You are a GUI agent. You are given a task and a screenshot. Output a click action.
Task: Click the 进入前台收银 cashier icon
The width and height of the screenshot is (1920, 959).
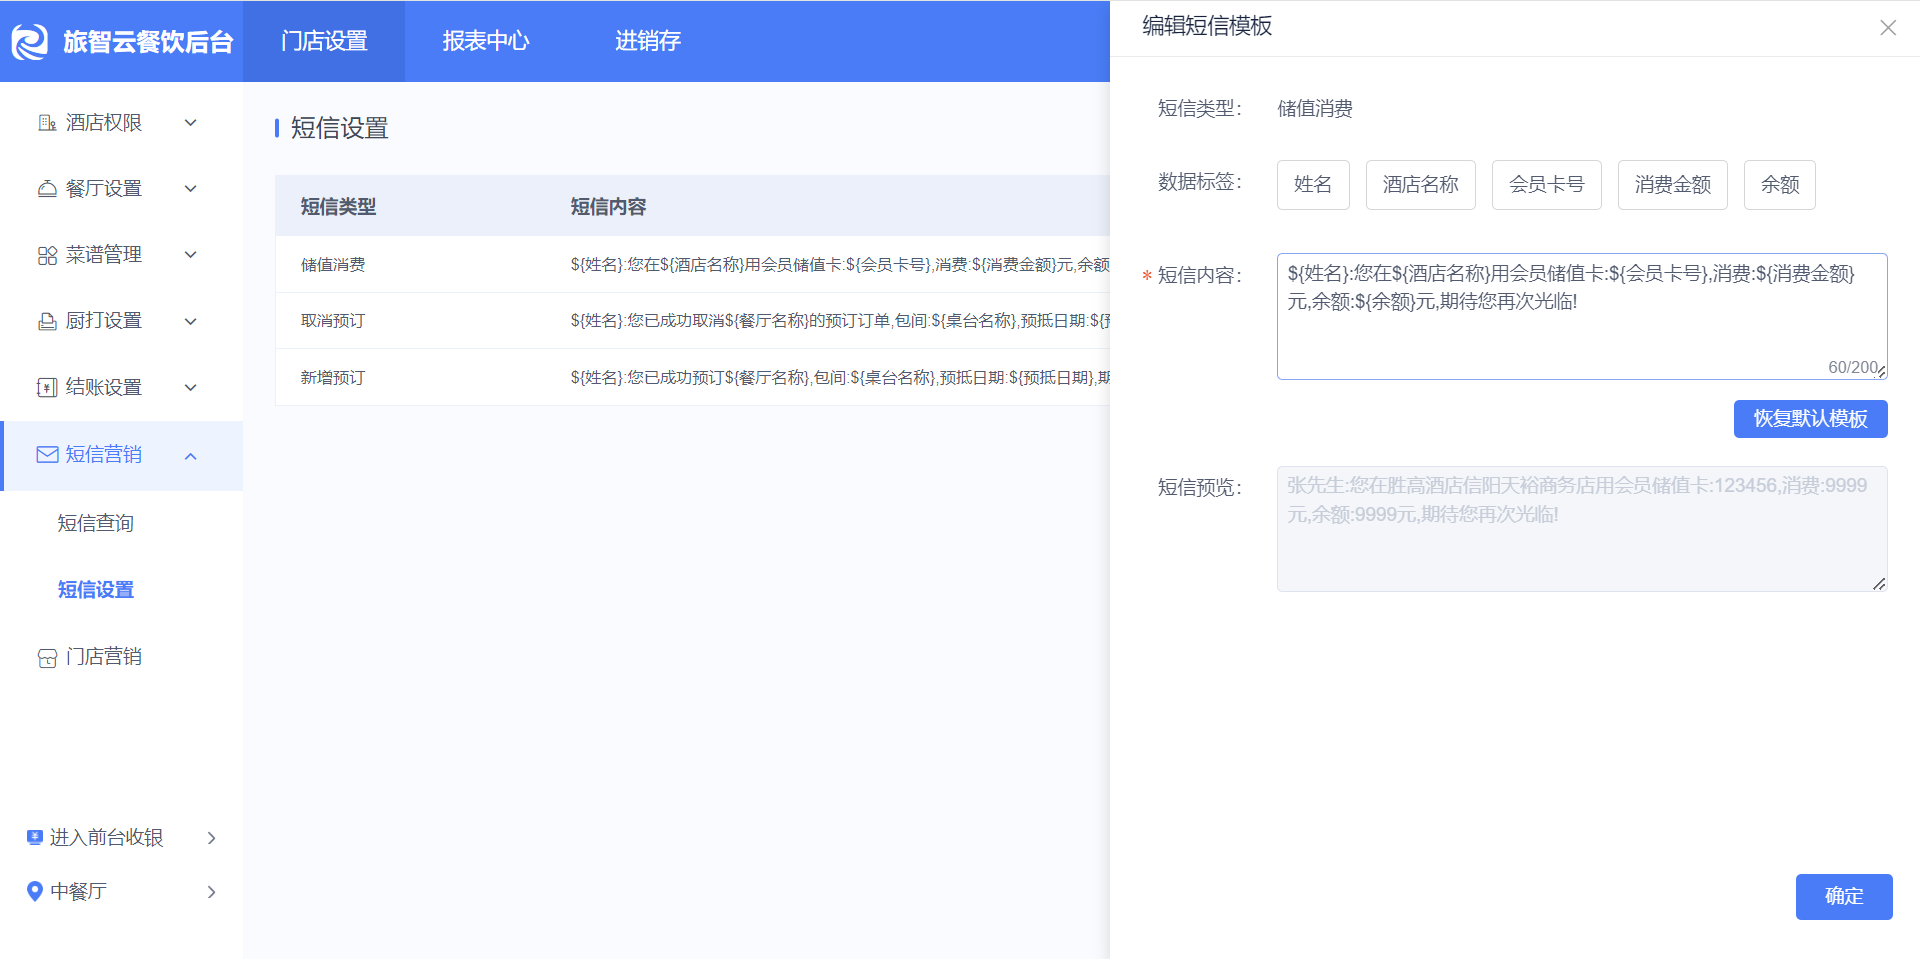point(35,837)
